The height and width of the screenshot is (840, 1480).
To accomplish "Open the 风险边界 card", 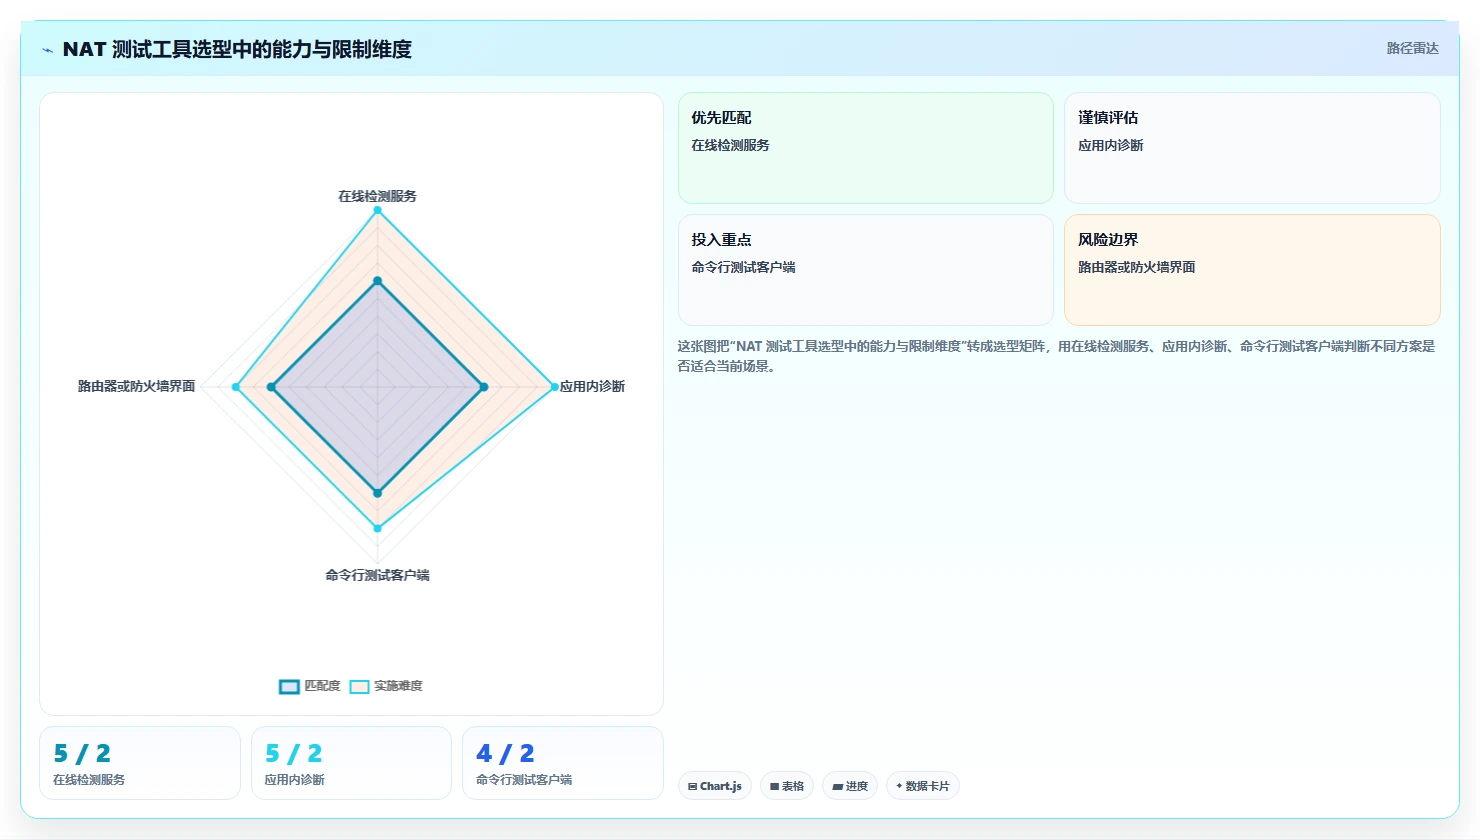I will pyautogui.click(x=1252, y=270).
